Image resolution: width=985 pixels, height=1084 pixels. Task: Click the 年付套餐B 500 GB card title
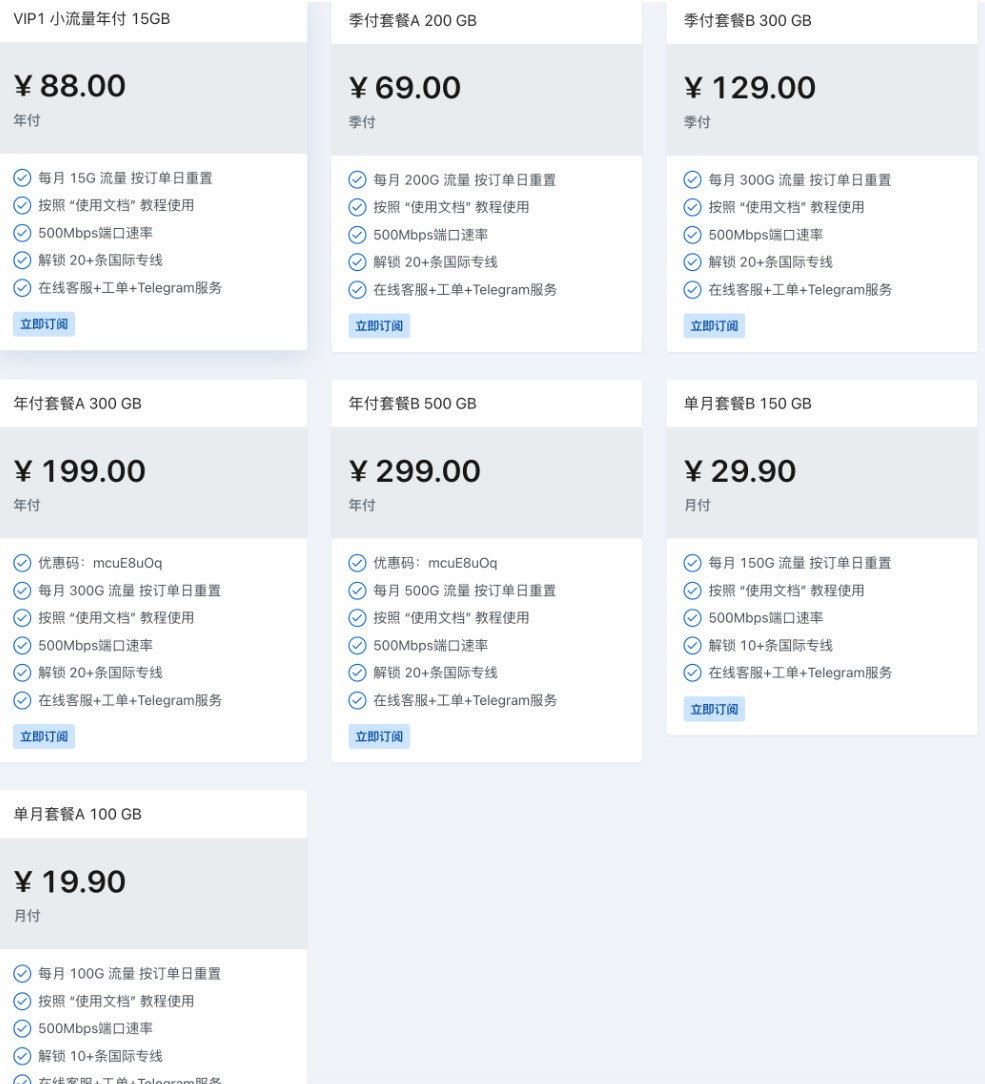[412, 404]
